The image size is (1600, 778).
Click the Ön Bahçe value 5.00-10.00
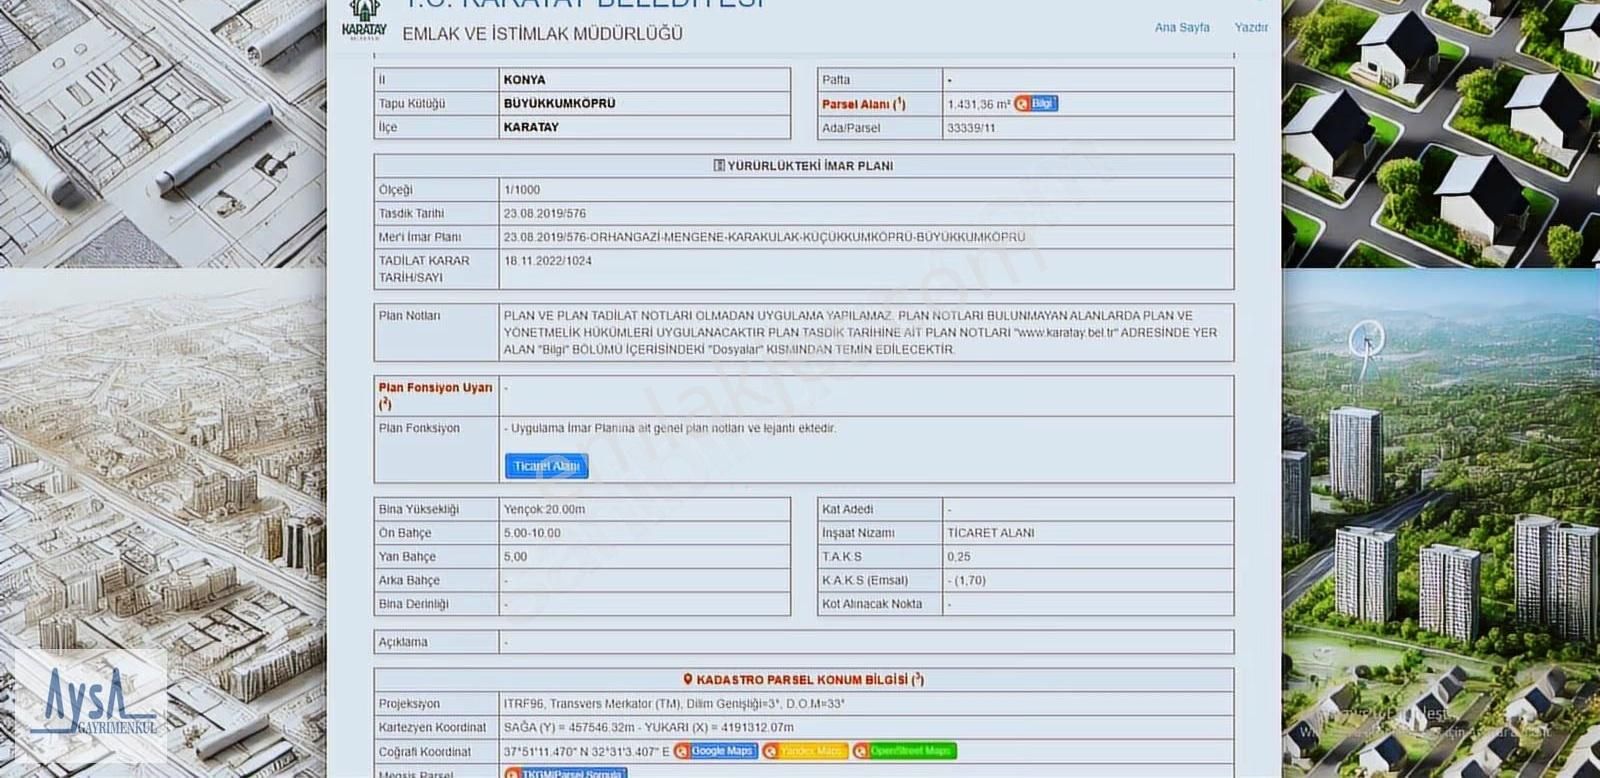(x=532, y=534)
